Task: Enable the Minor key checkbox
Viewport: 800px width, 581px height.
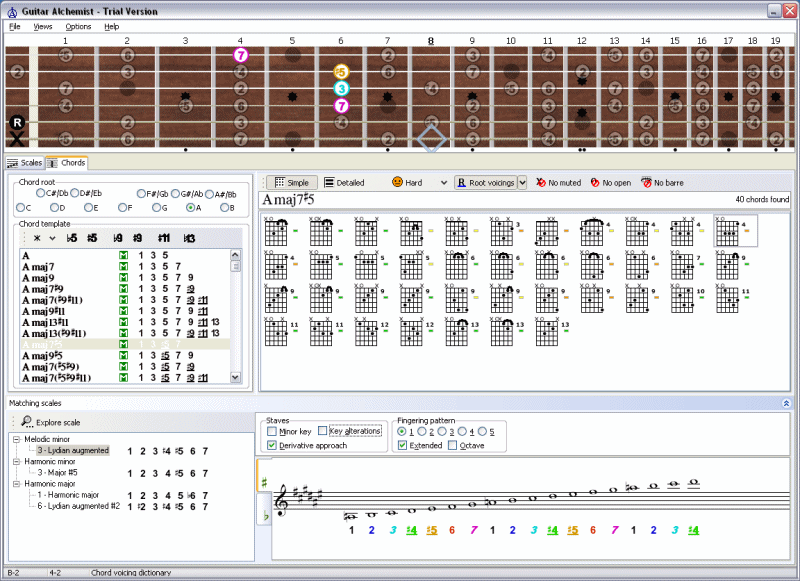Action: point(272,431)
